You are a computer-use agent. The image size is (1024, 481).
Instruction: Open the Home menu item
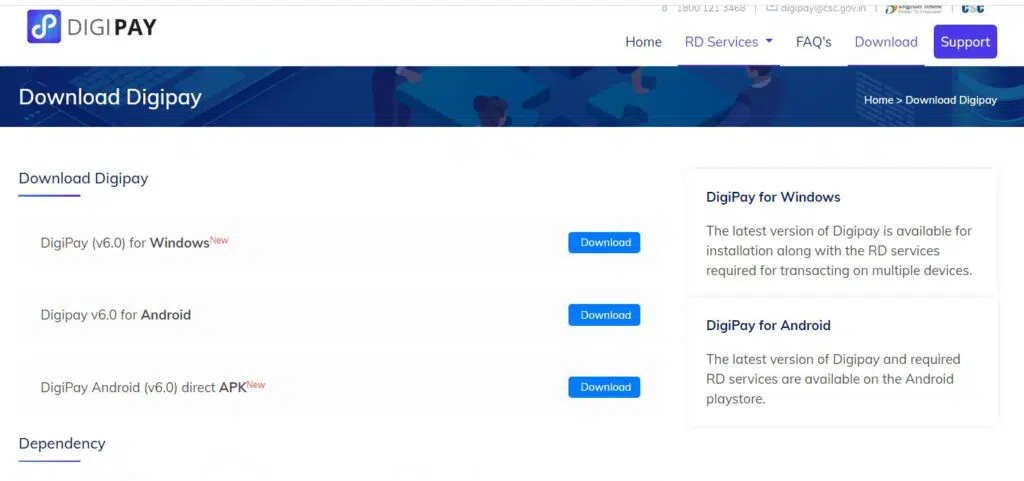click(x=643, y=42)
